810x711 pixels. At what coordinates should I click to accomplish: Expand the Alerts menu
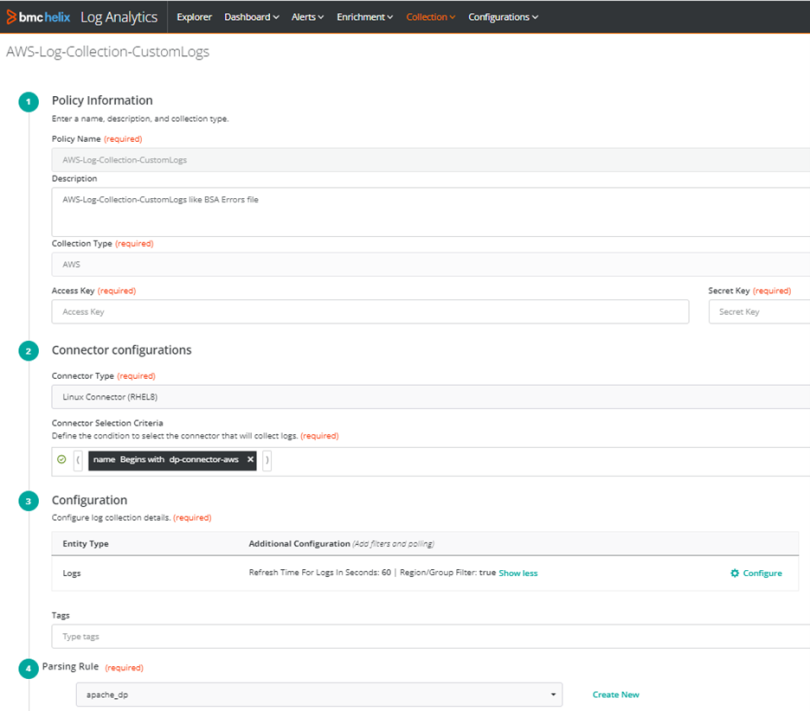[x=307, y=17]
